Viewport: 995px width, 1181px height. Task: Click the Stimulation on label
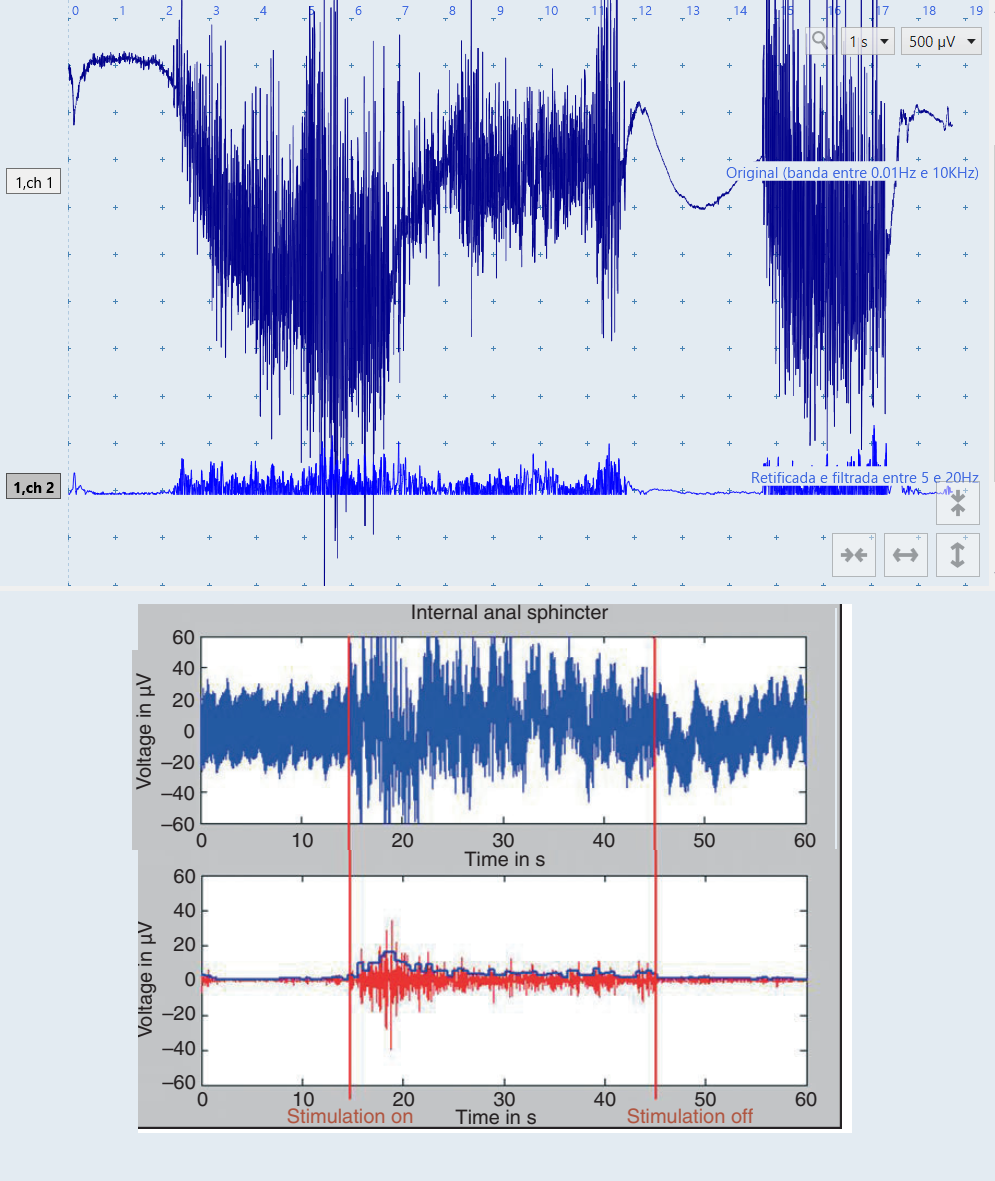(x=349, y=1116)
